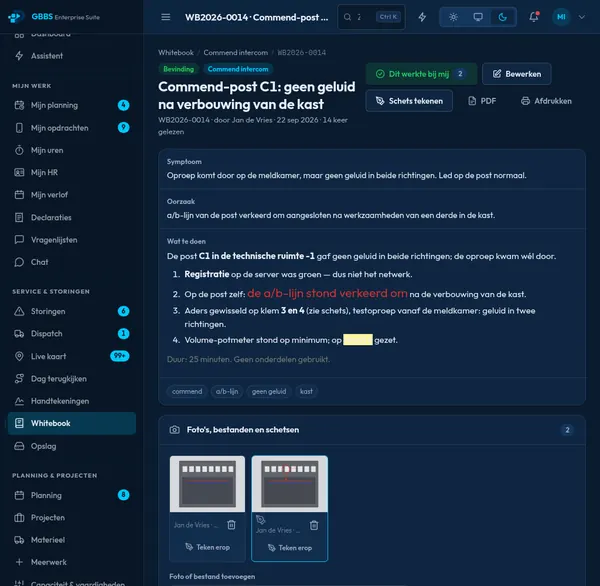This screenshot has width=600, height=586.
Task: Click 'Duur: 25 minuten. Geen onderdelen gebruikt.'
Action: [248, 359]
